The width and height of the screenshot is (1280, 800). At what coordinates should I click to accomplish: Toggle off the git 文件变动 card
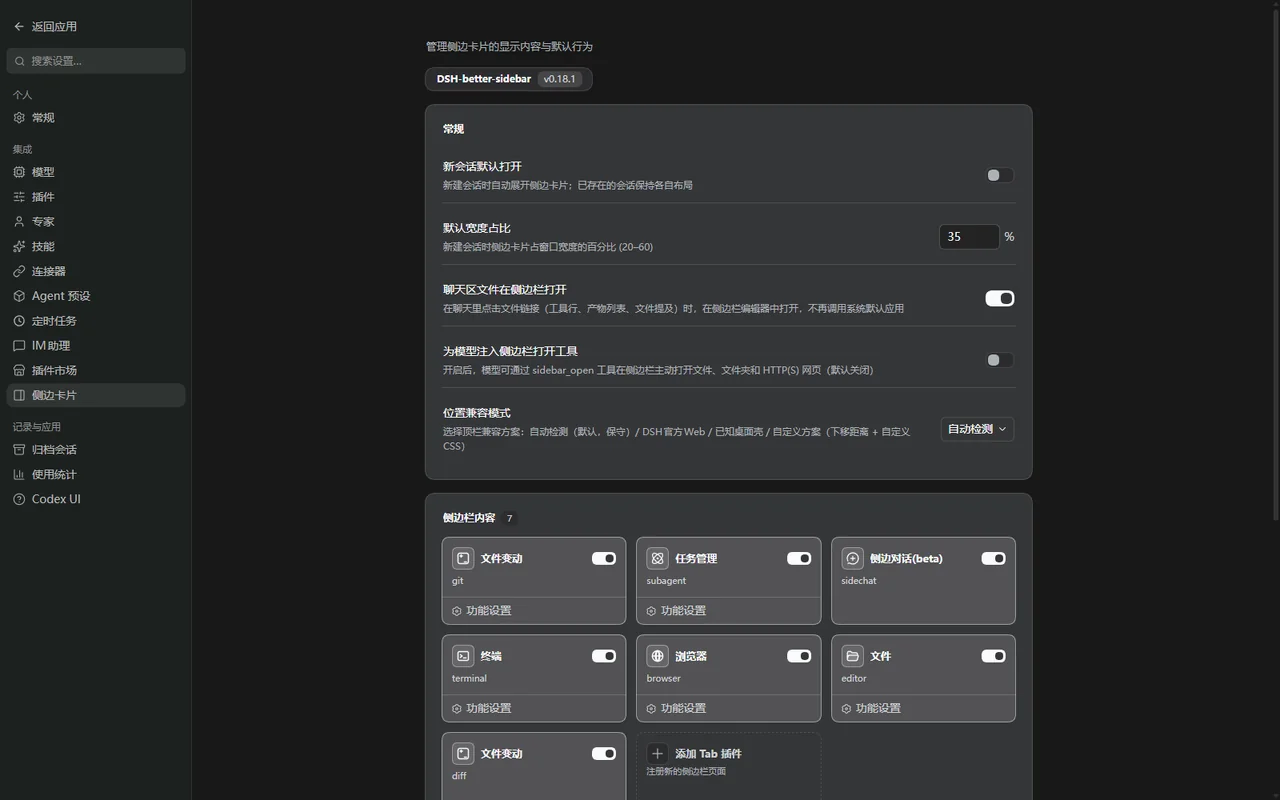[604, 558]
